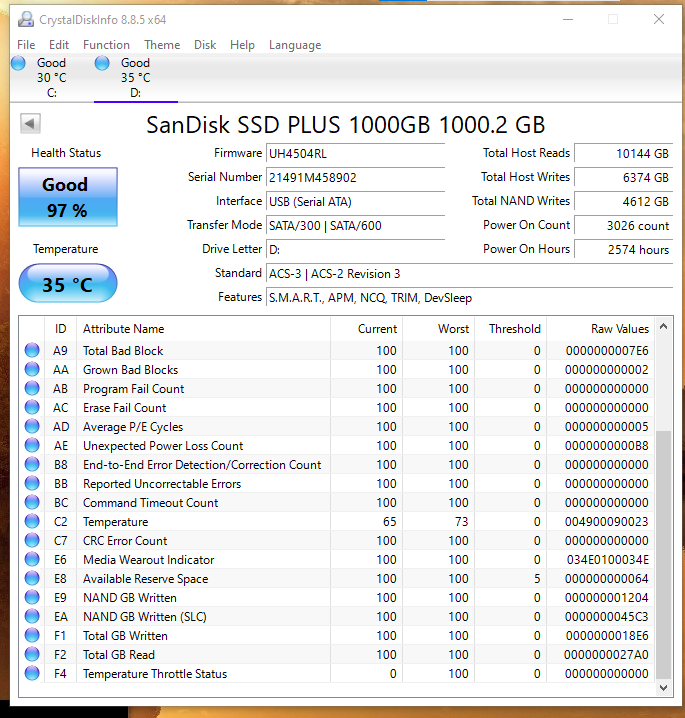Click the Threshold column header

pos(511,329)
